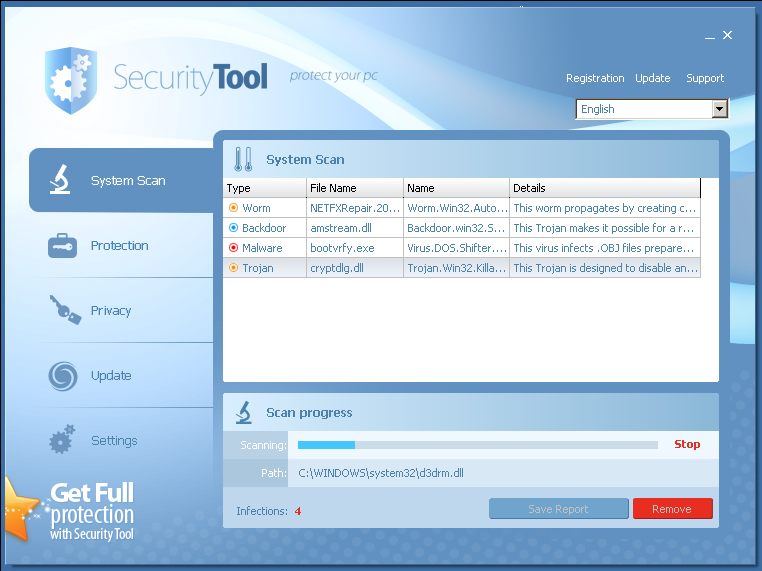Click 'This Trojan is designed to disable' details cell
762x571 pixels.
605,268
